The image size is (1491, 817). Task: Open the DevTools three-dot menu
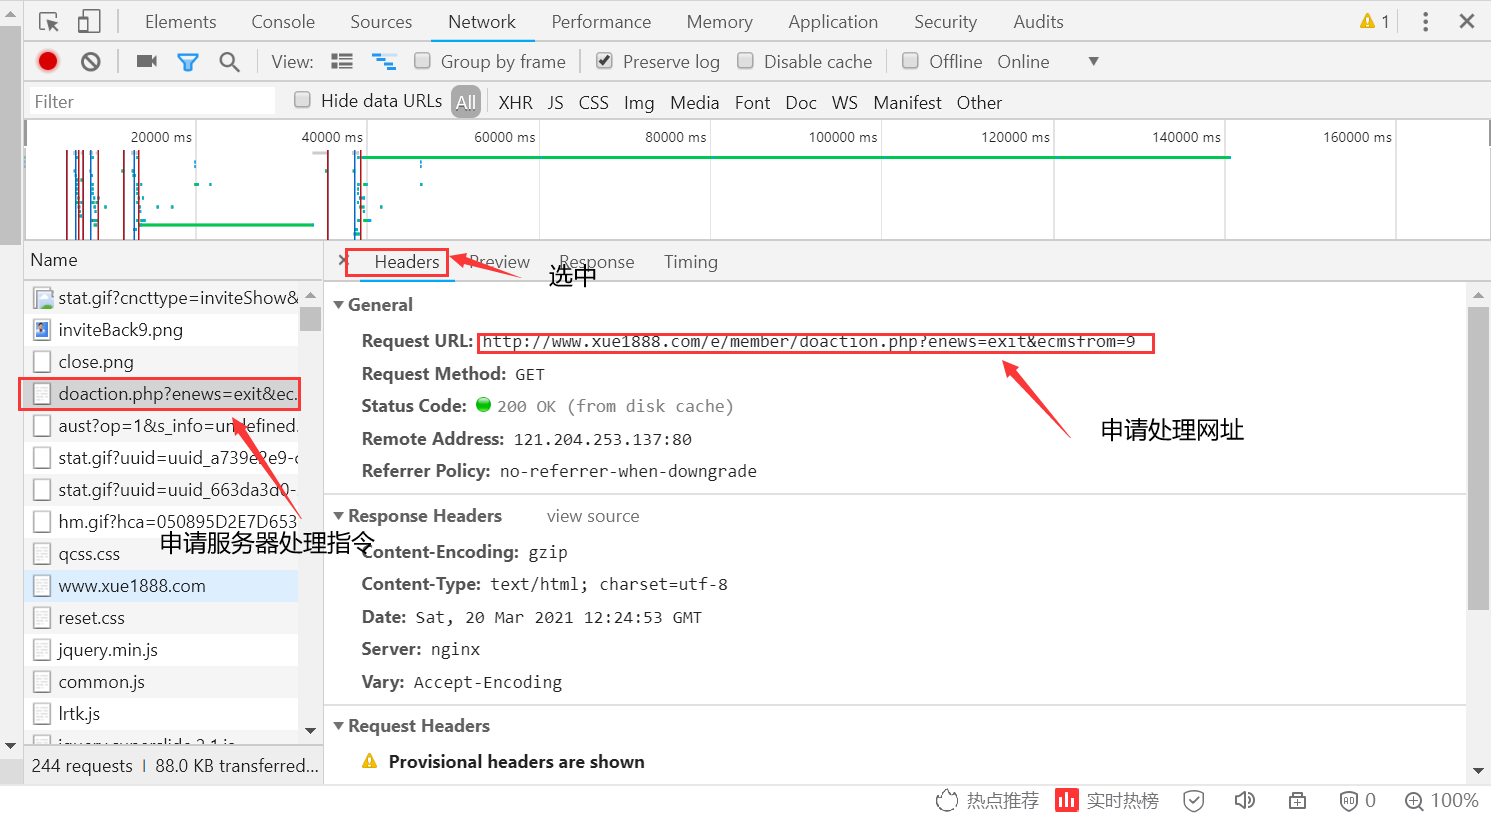(x=1425, y=21)
